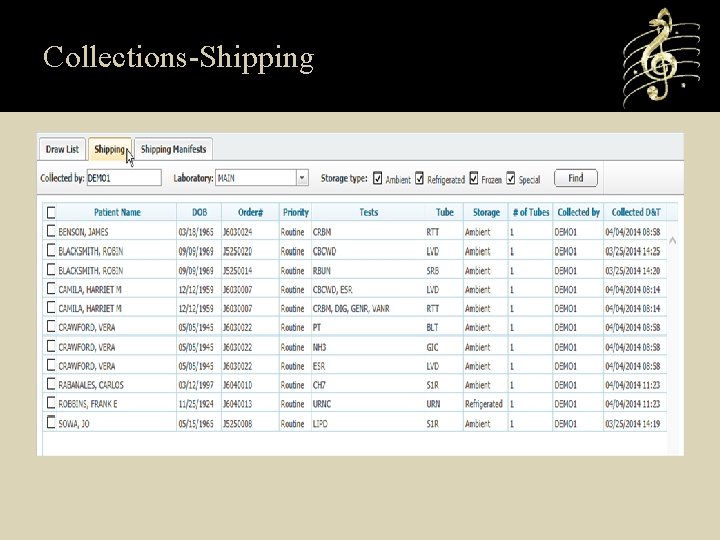Click the NH3 test cell

(319, 347)
